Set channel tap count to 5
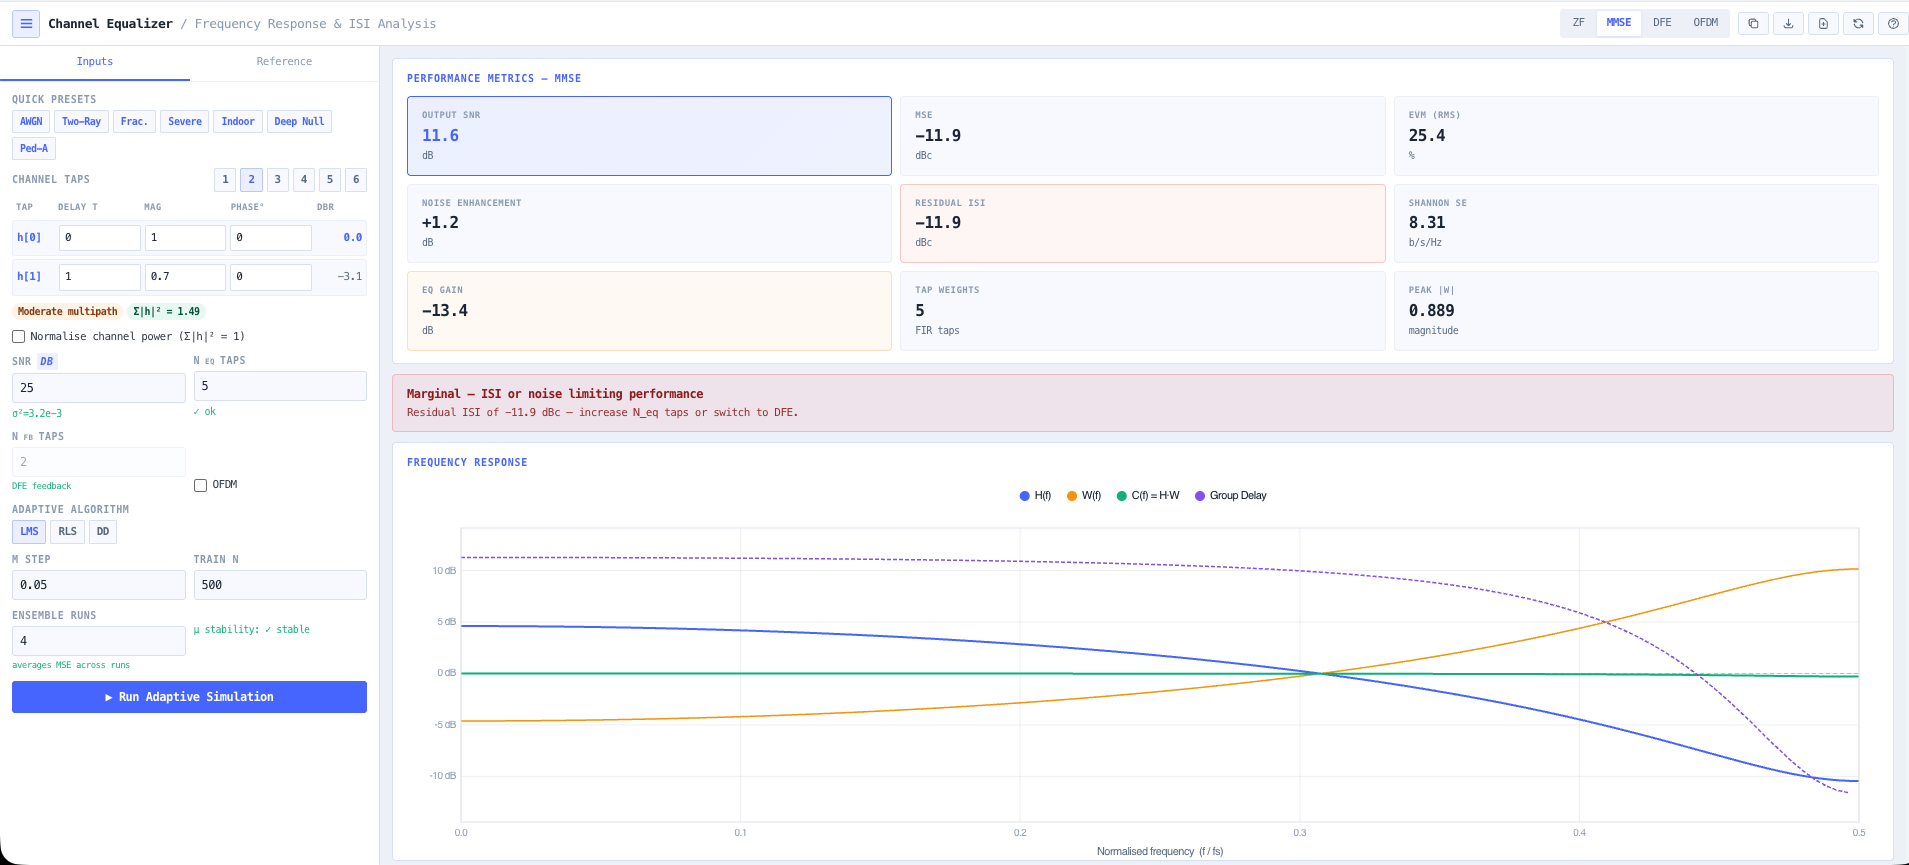The height and width of the screenshot is (865, 1909). tap(330, 180)
